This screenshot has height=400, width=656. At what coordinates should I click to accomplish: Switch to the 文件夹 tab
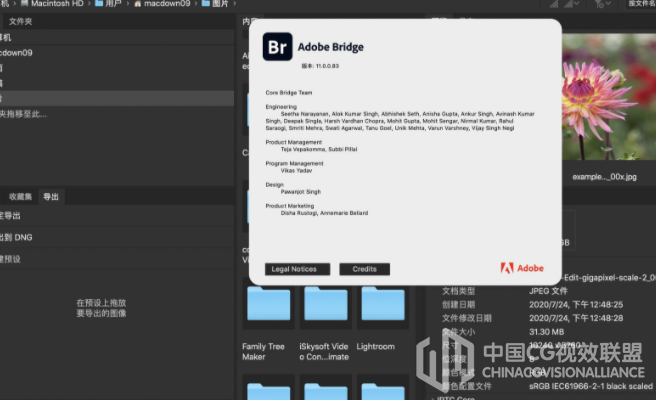[x=20, y=21]
